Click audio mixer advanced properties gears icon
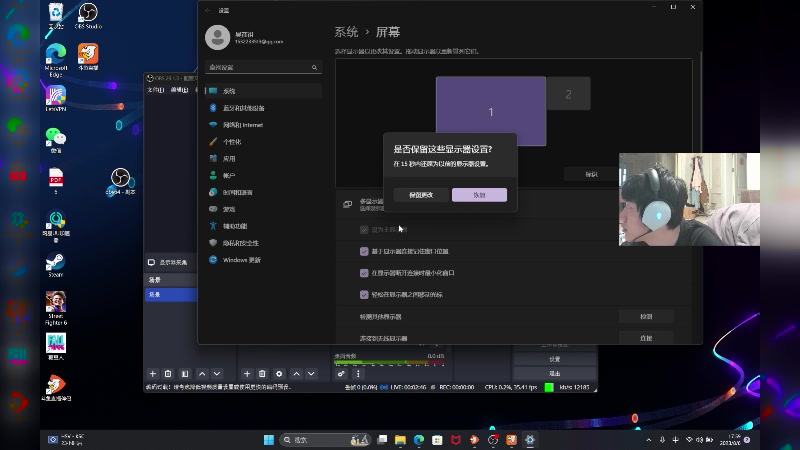Screen dimensions: 800x450 pos(341,374)
